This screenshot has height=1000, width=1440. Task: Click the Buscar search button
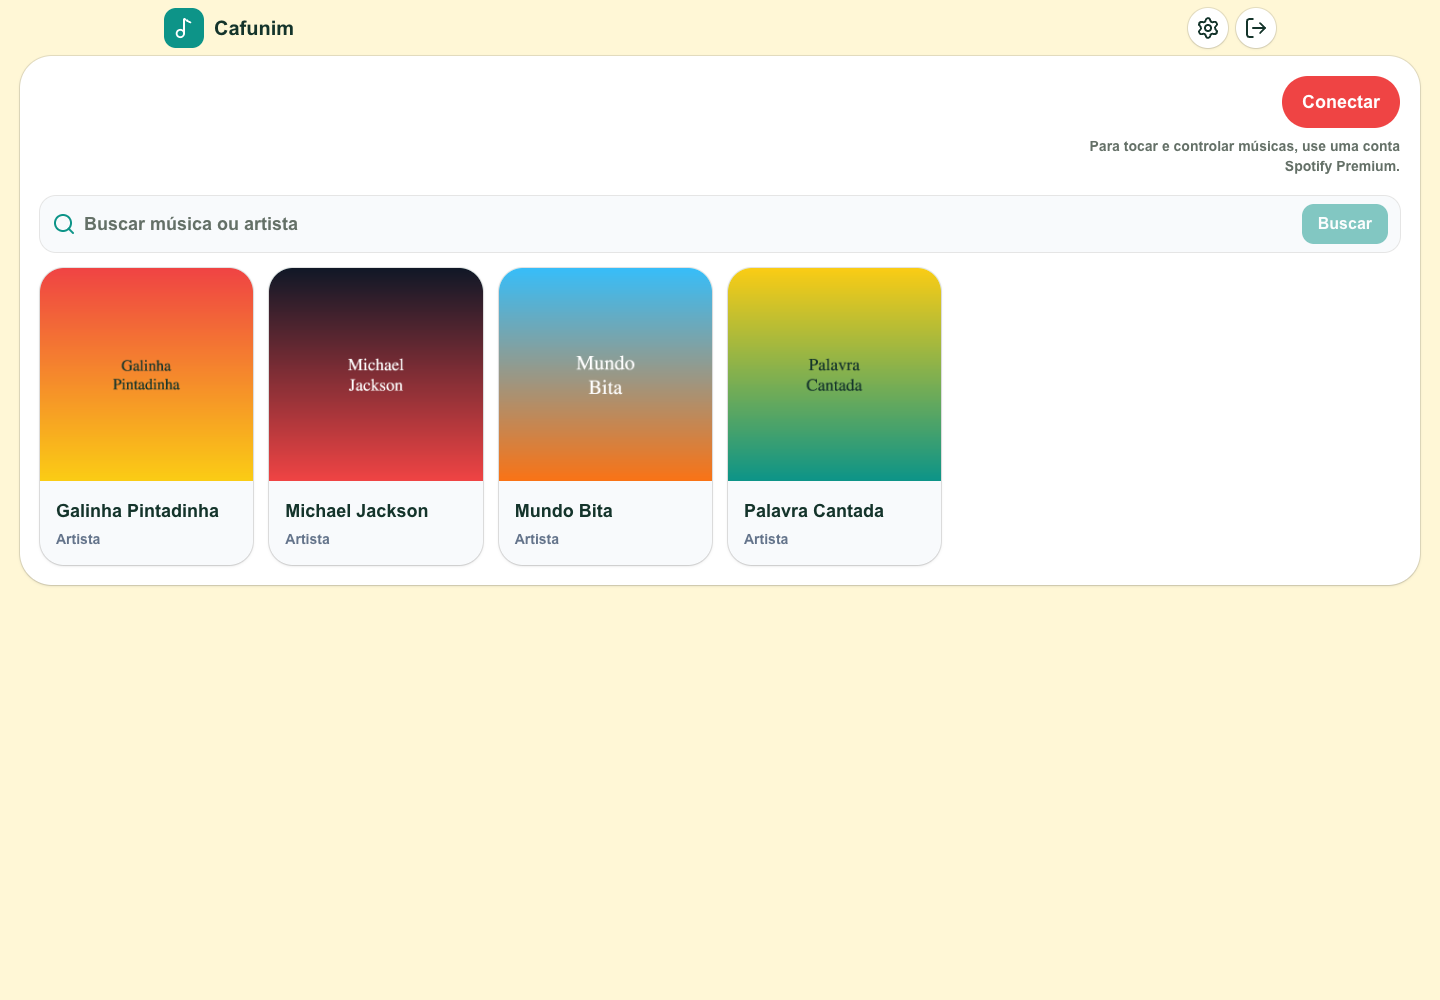tap(1345, 224)
